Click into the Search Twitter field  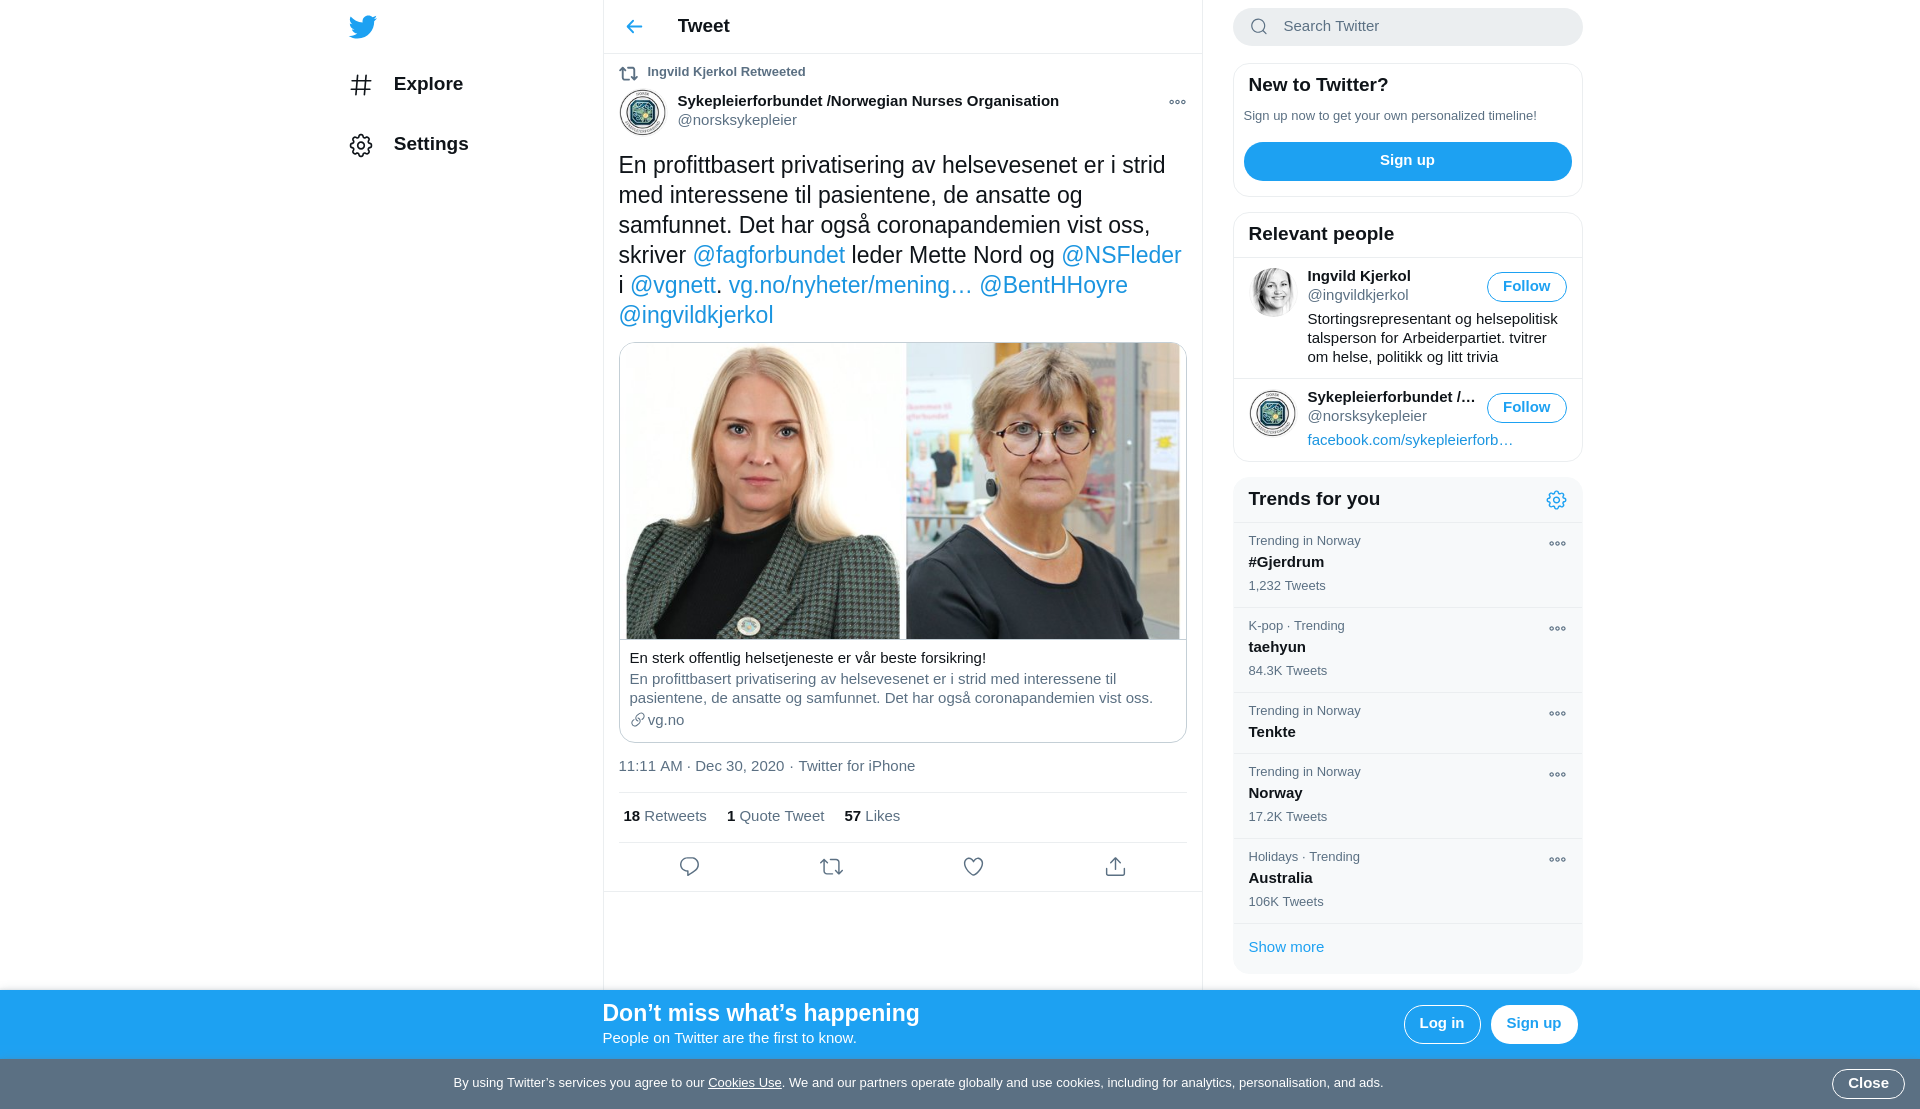pos(1407,27)
